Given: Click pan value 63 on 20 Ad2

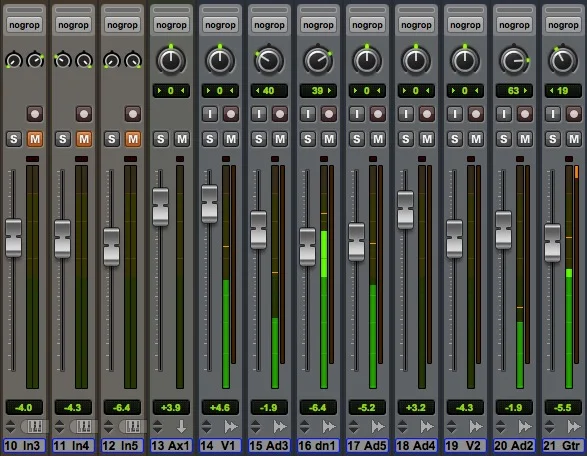Looking at the screenshot, I should (x=514, y=91).
